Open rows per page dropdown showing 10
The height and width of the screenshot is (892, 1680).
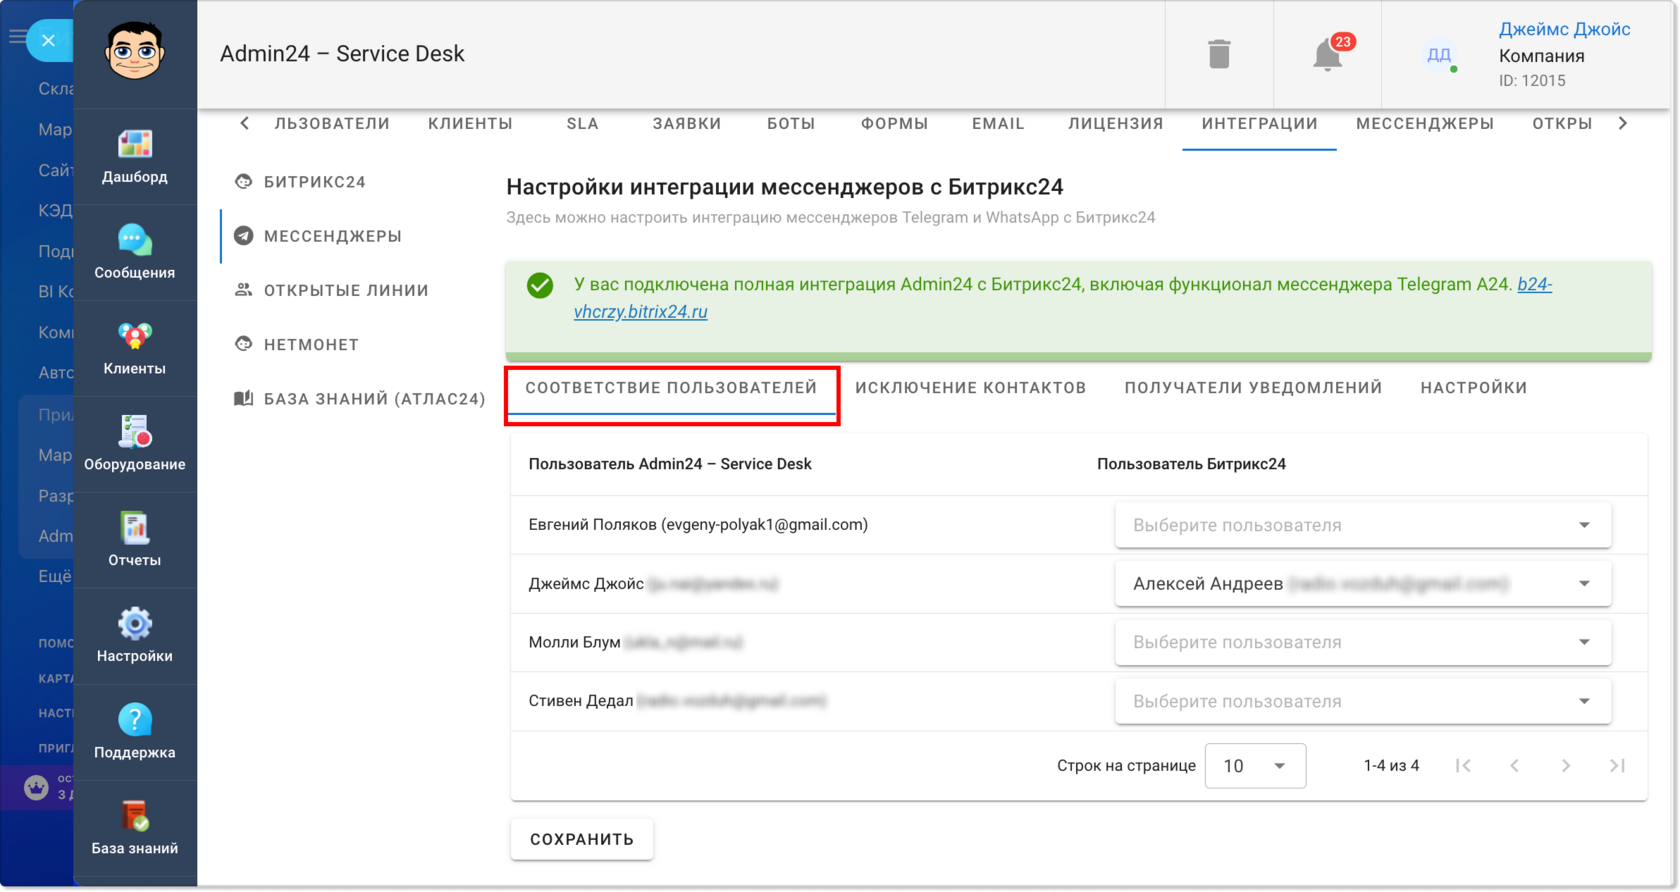(x=1255, y=766)
